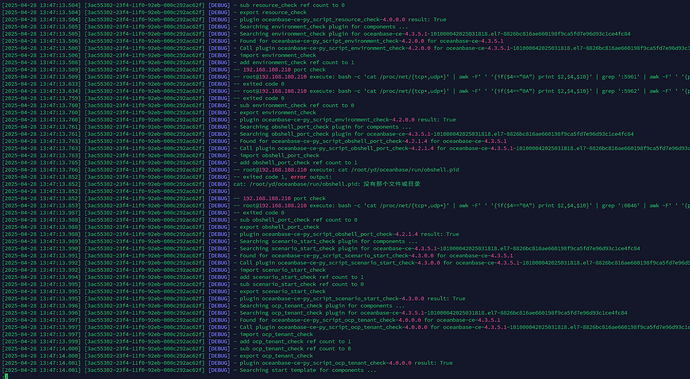Select the 'export ocp_tenant_check' log line
690x379 pixels.
click(273, 356)
